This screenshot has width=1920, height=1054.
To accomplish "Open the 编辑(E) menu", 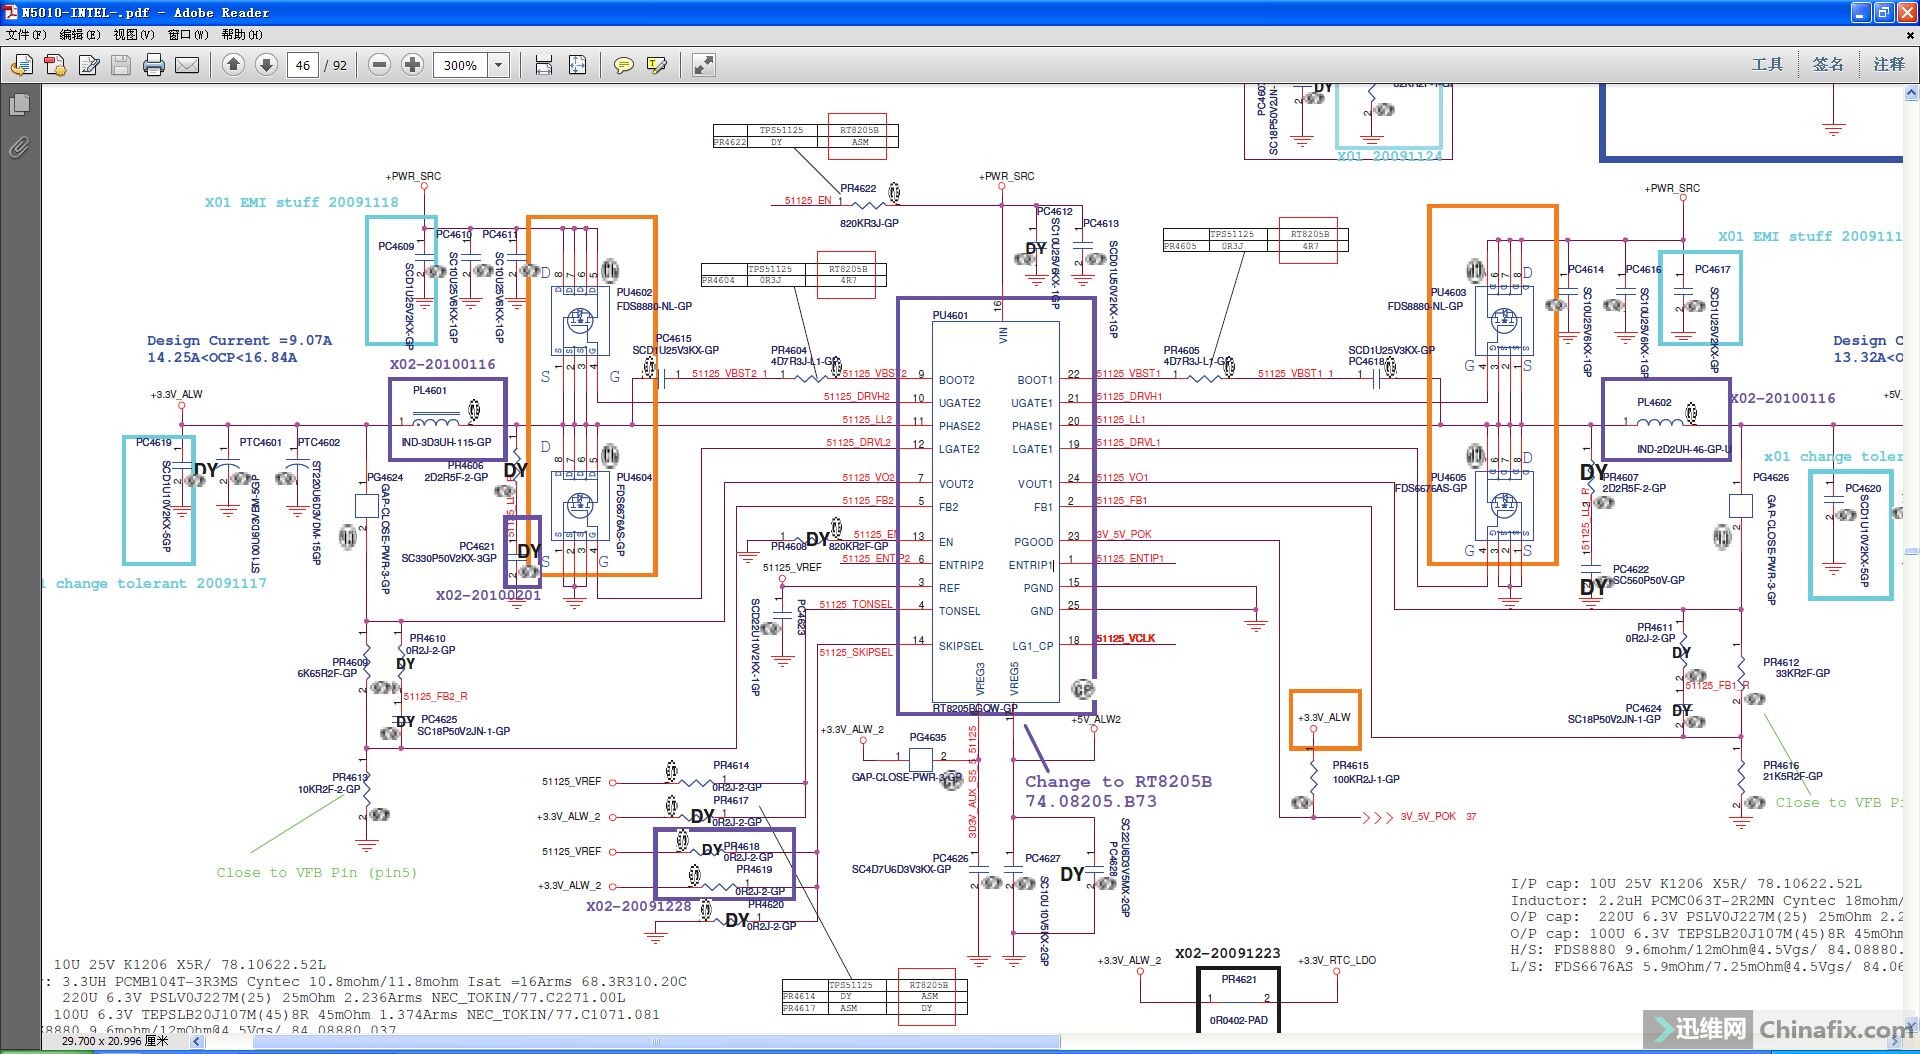I will coord(80,34).
